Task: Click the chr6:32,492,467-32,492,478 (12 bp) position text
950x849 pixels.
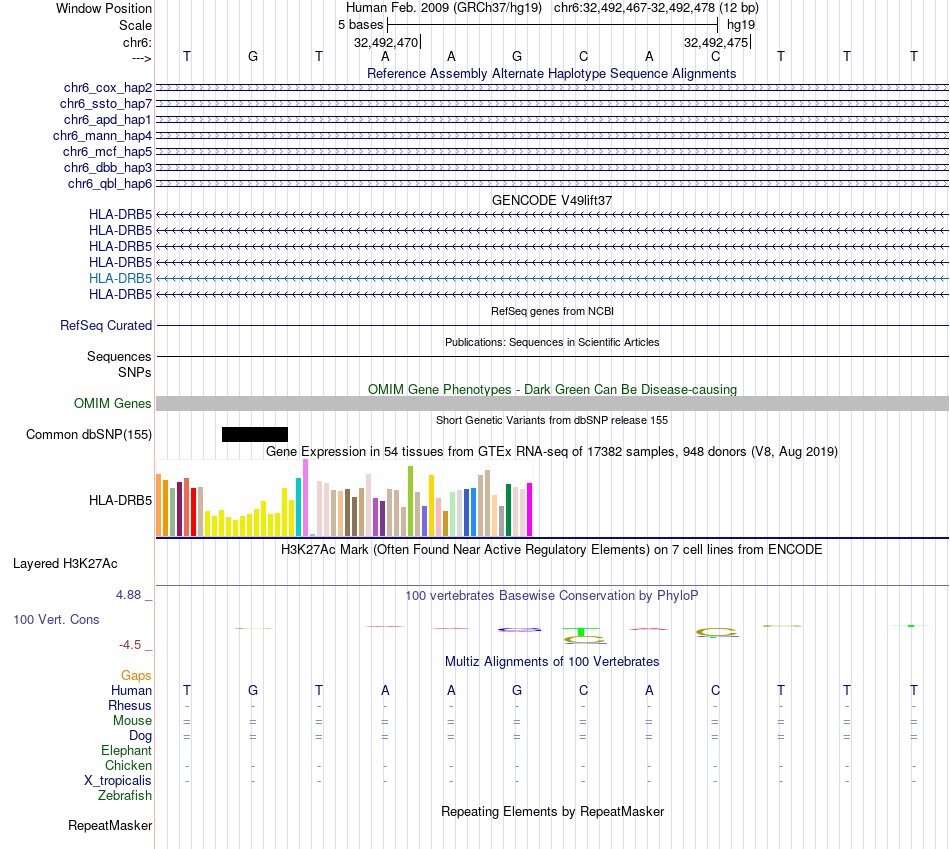Action: click(x=656, y=8)
